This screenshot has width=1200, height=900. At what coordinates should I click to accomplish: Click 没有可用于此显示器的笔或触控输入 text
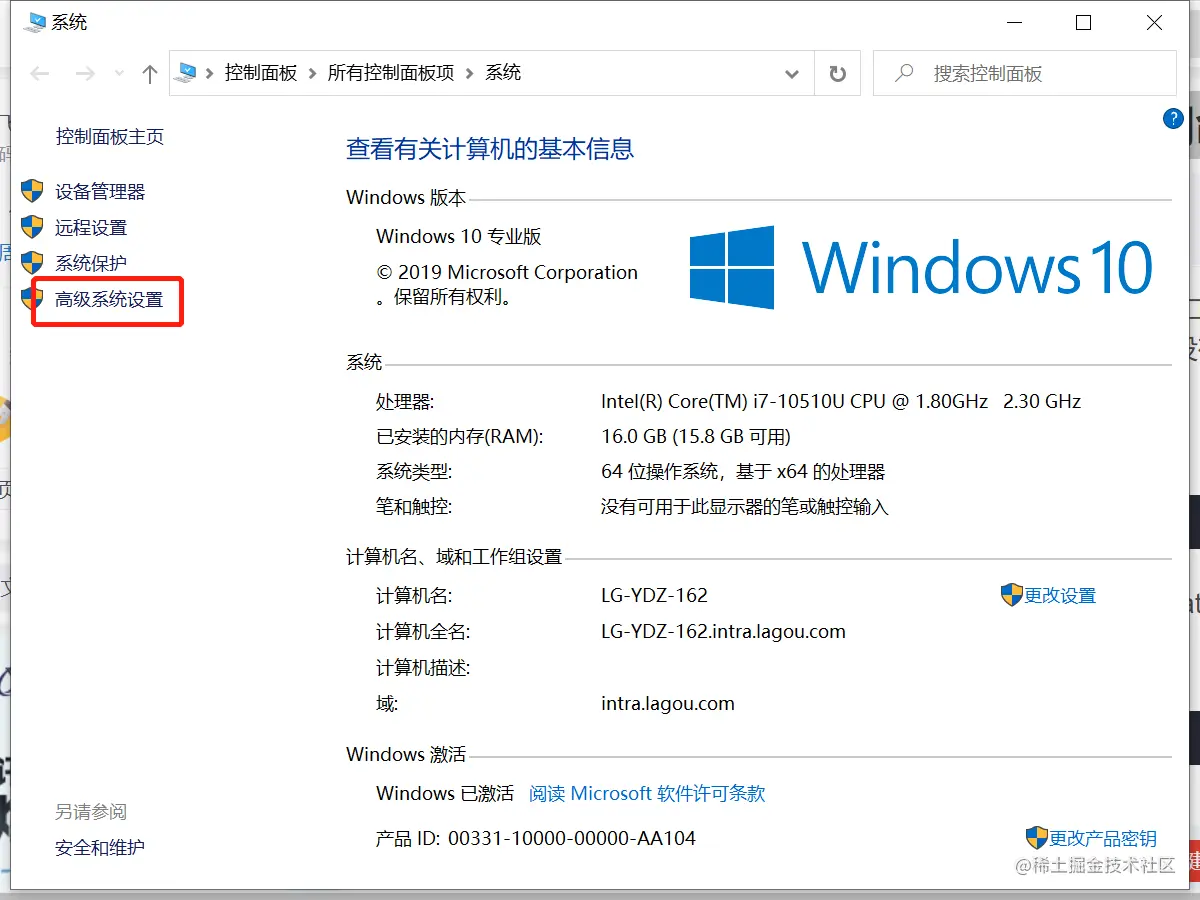tap(744, 507)
